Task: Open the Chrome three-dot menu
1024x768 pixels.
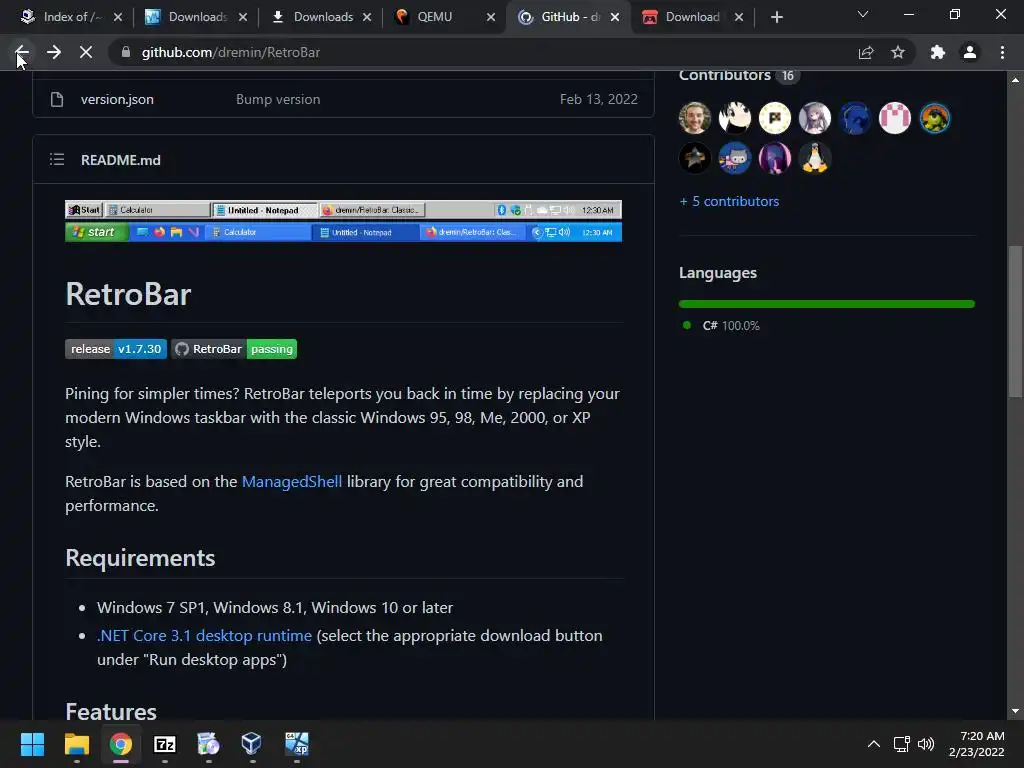Action: point(1002,52)
